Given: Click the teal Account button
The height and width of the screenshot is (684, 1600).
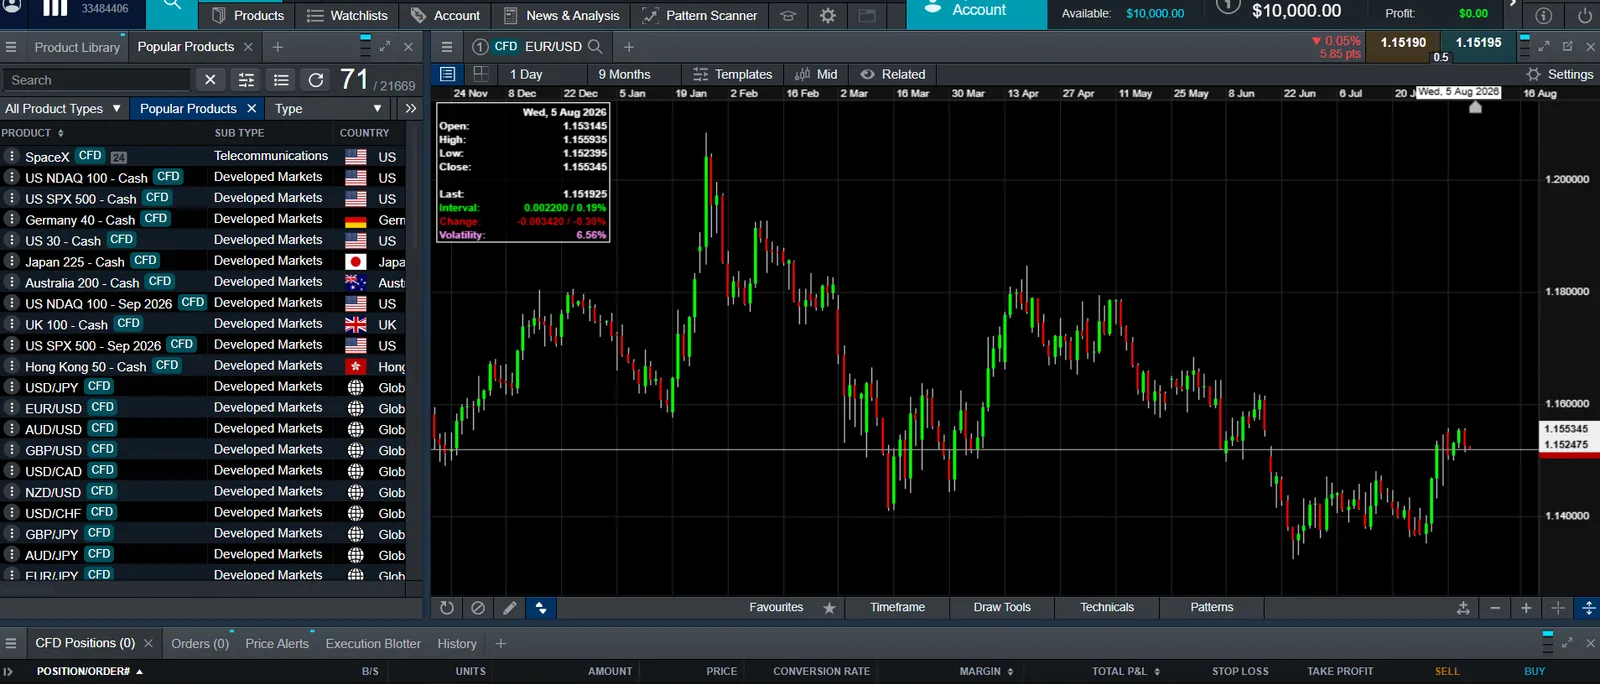Looking at the screenshot, I should (976, 12).
